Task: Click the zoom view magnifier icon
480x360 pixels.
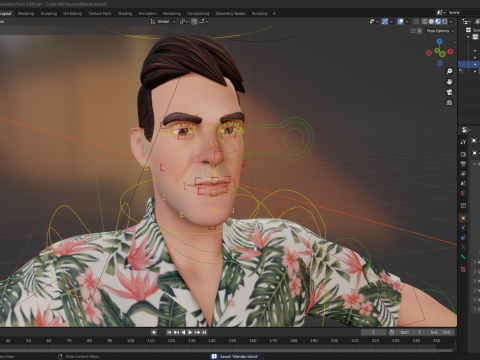Action: (449, 71)
